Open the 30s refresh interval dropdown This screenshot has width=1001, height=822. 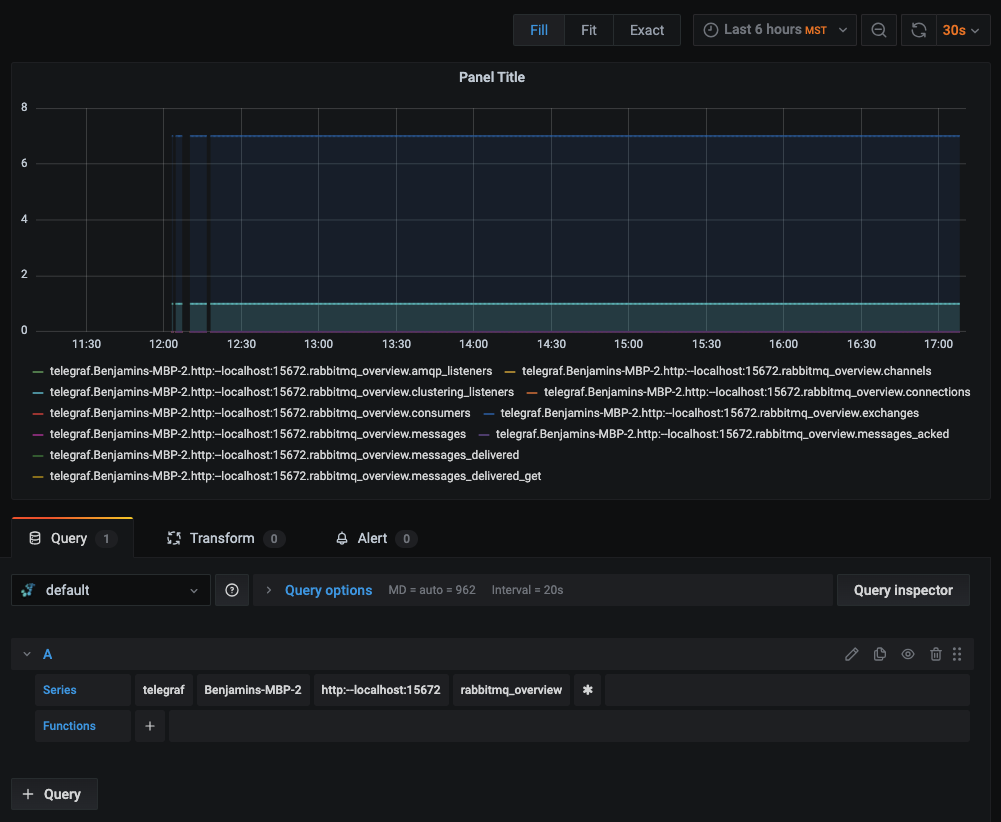(963, 30)
